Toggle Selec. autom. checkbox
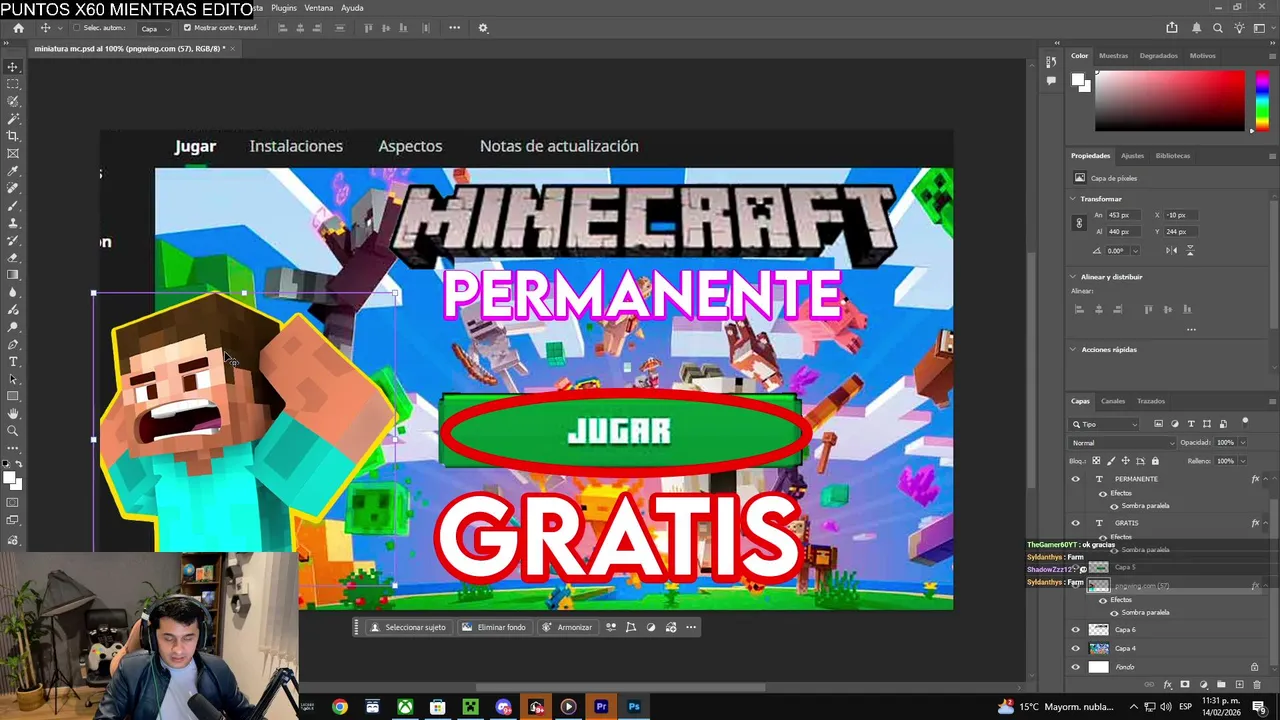 pyautogui.click(x=76, y=28)
